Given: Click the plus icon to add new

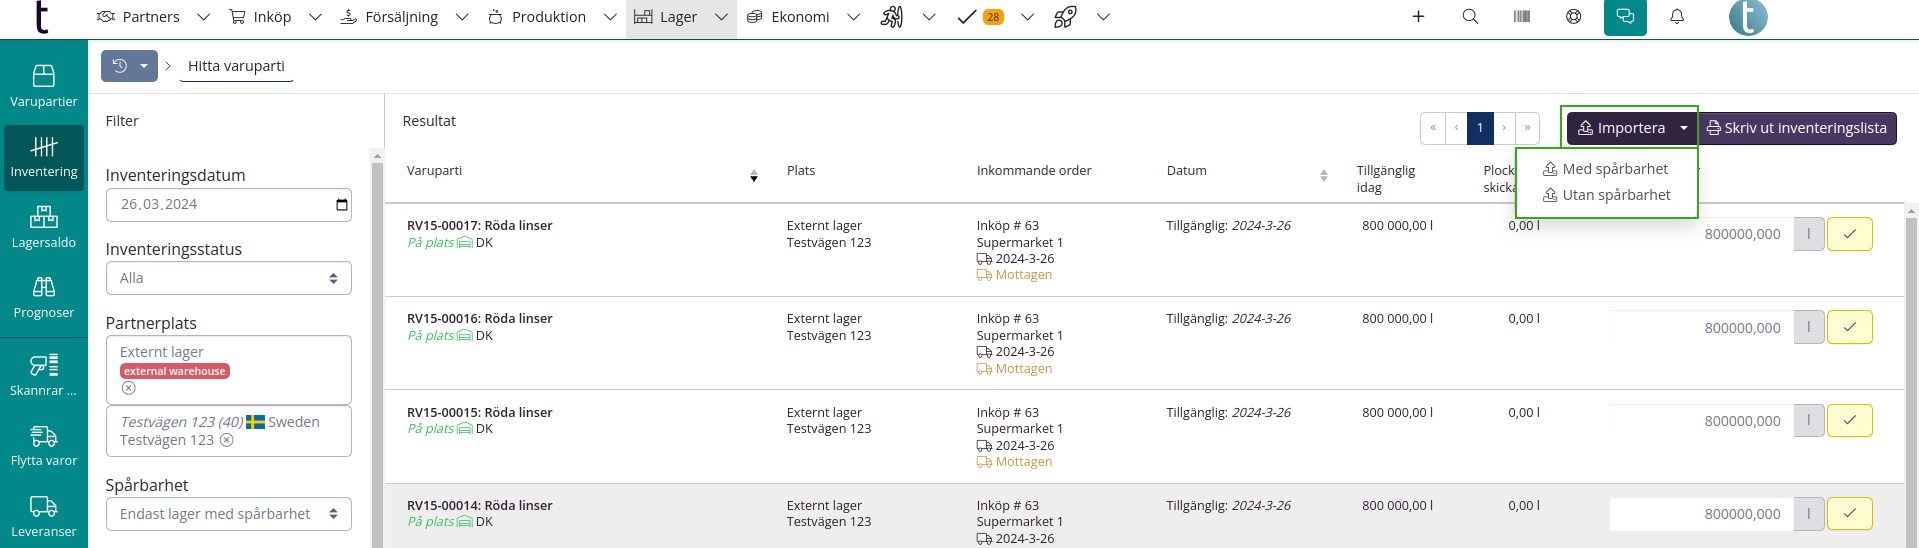Looking at the screenshot, I should click(1418, 17).
